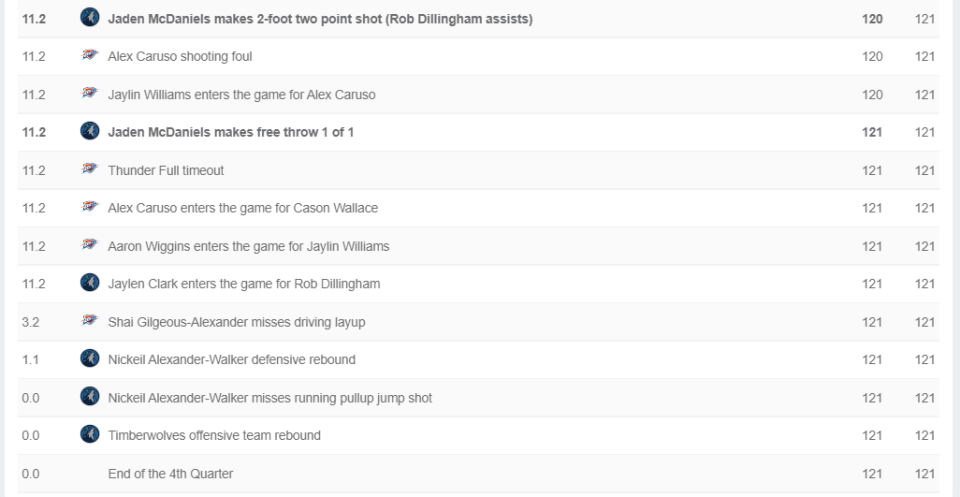Click the 1.1 time cell
The width and height of the screenshot is (960, 497).
(31, 360)
